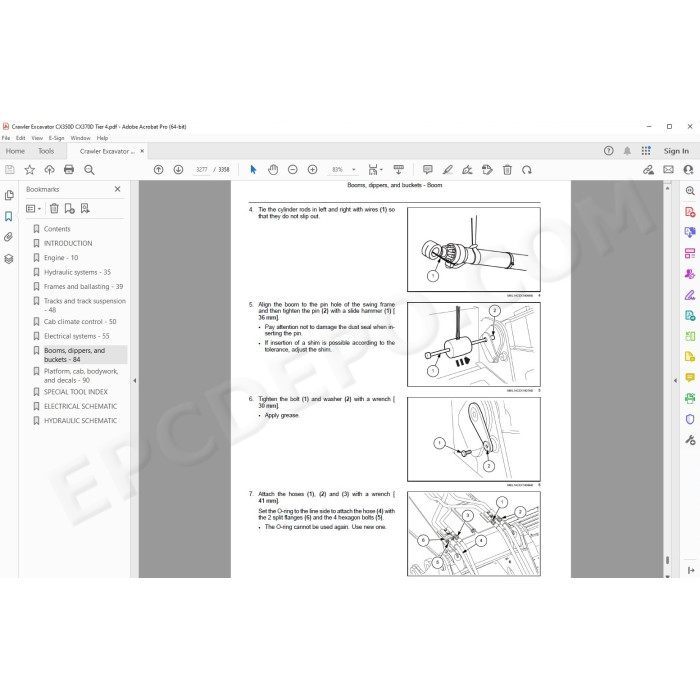Click the vertical scrollbar thumb
This screenshot has width=700, height=700.
point(667,560)
